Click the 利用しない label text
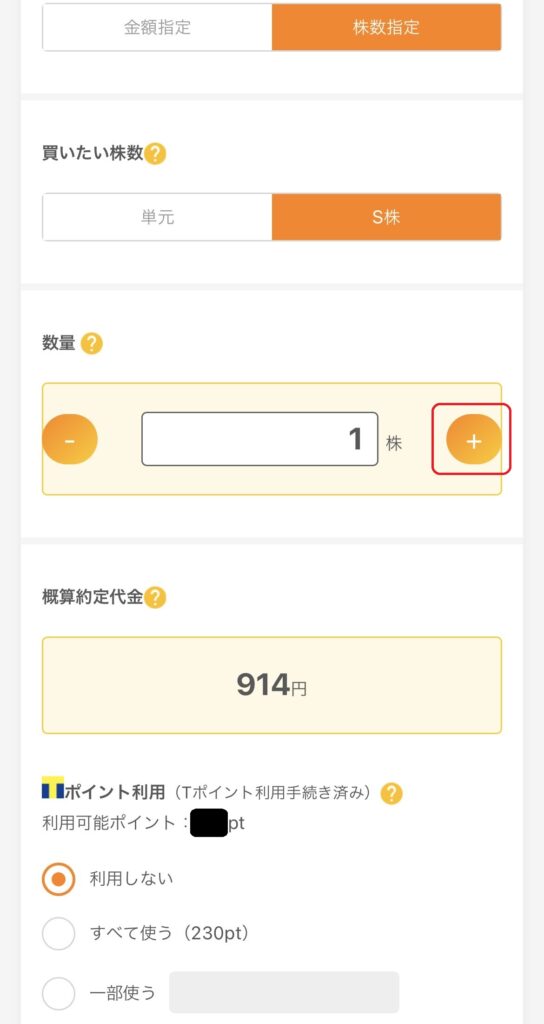The height and width of the screenshot is (1024, 544). click(131, 878)
